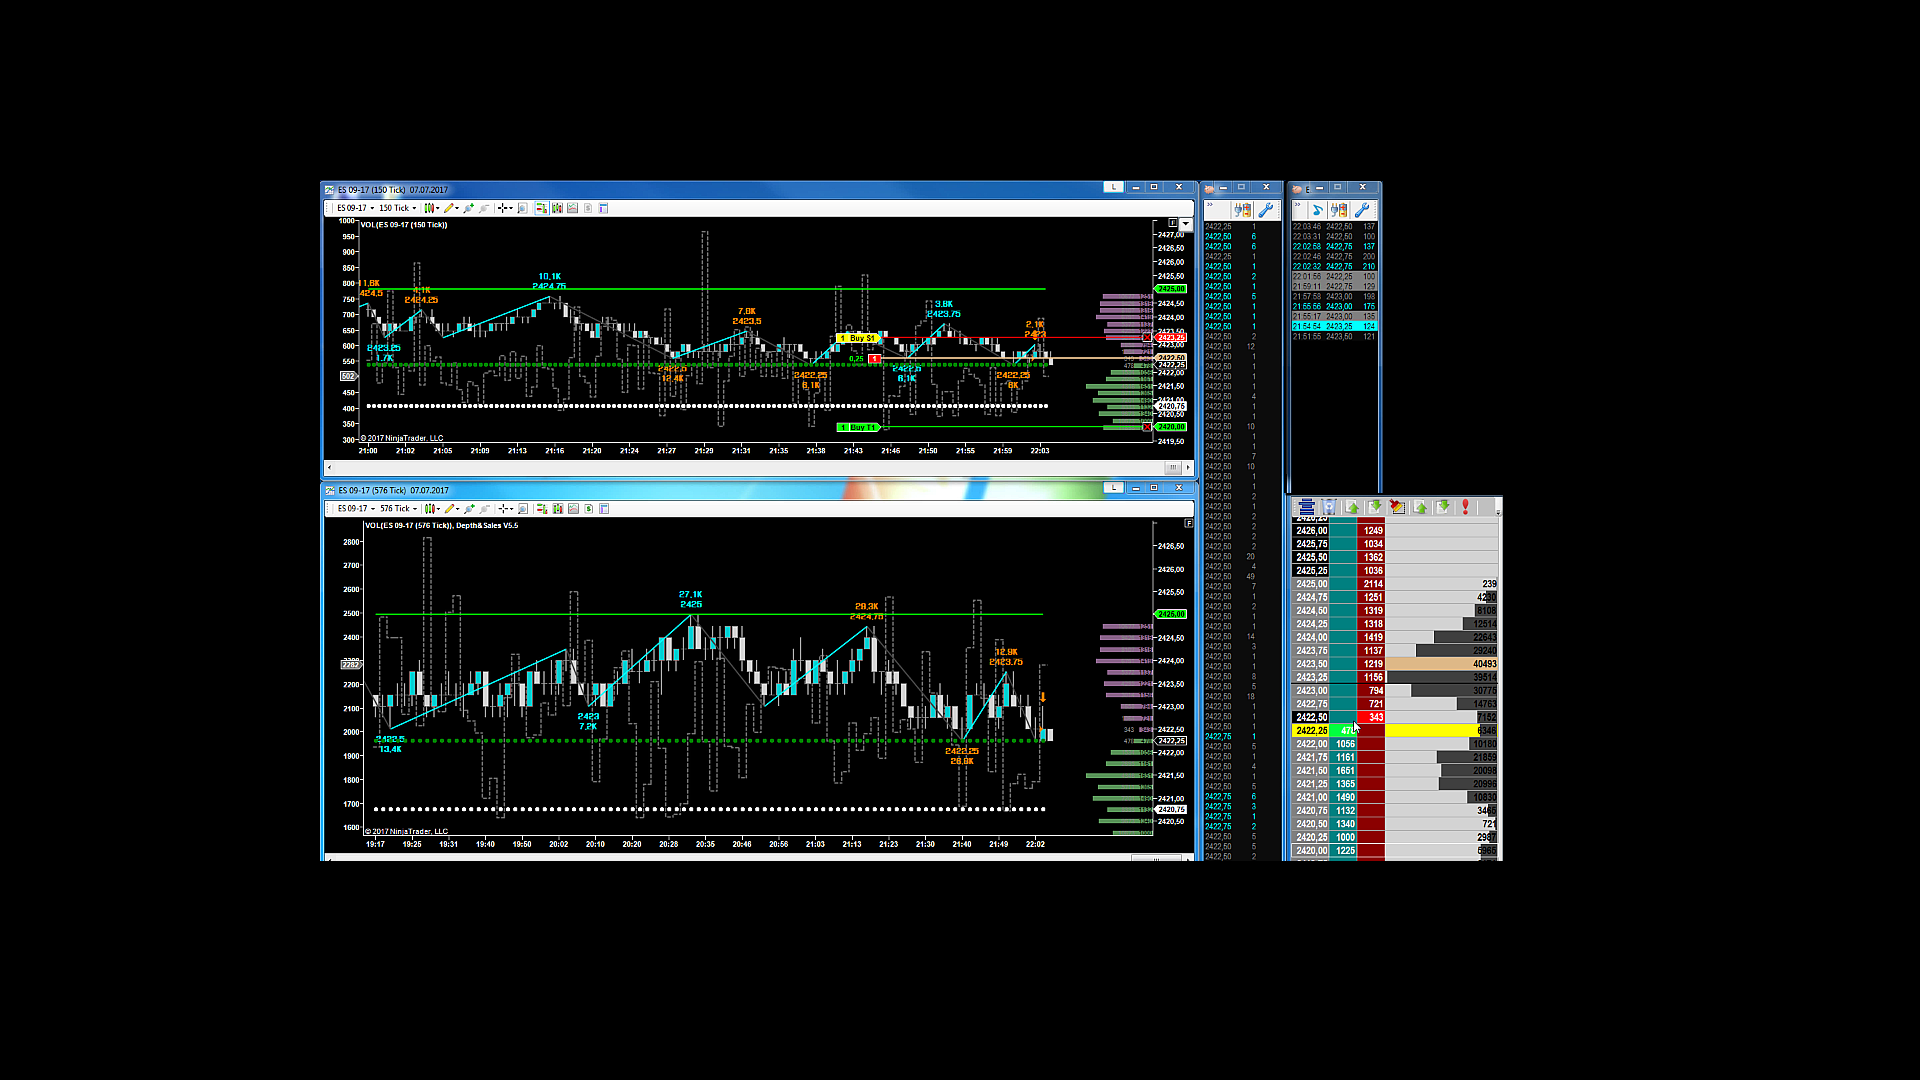Viewport: 1920px width, 1080px height.
Task: Click the horizontal scrollbar thumb under 150 Tick chart
Action: [x=1173, y=467]
